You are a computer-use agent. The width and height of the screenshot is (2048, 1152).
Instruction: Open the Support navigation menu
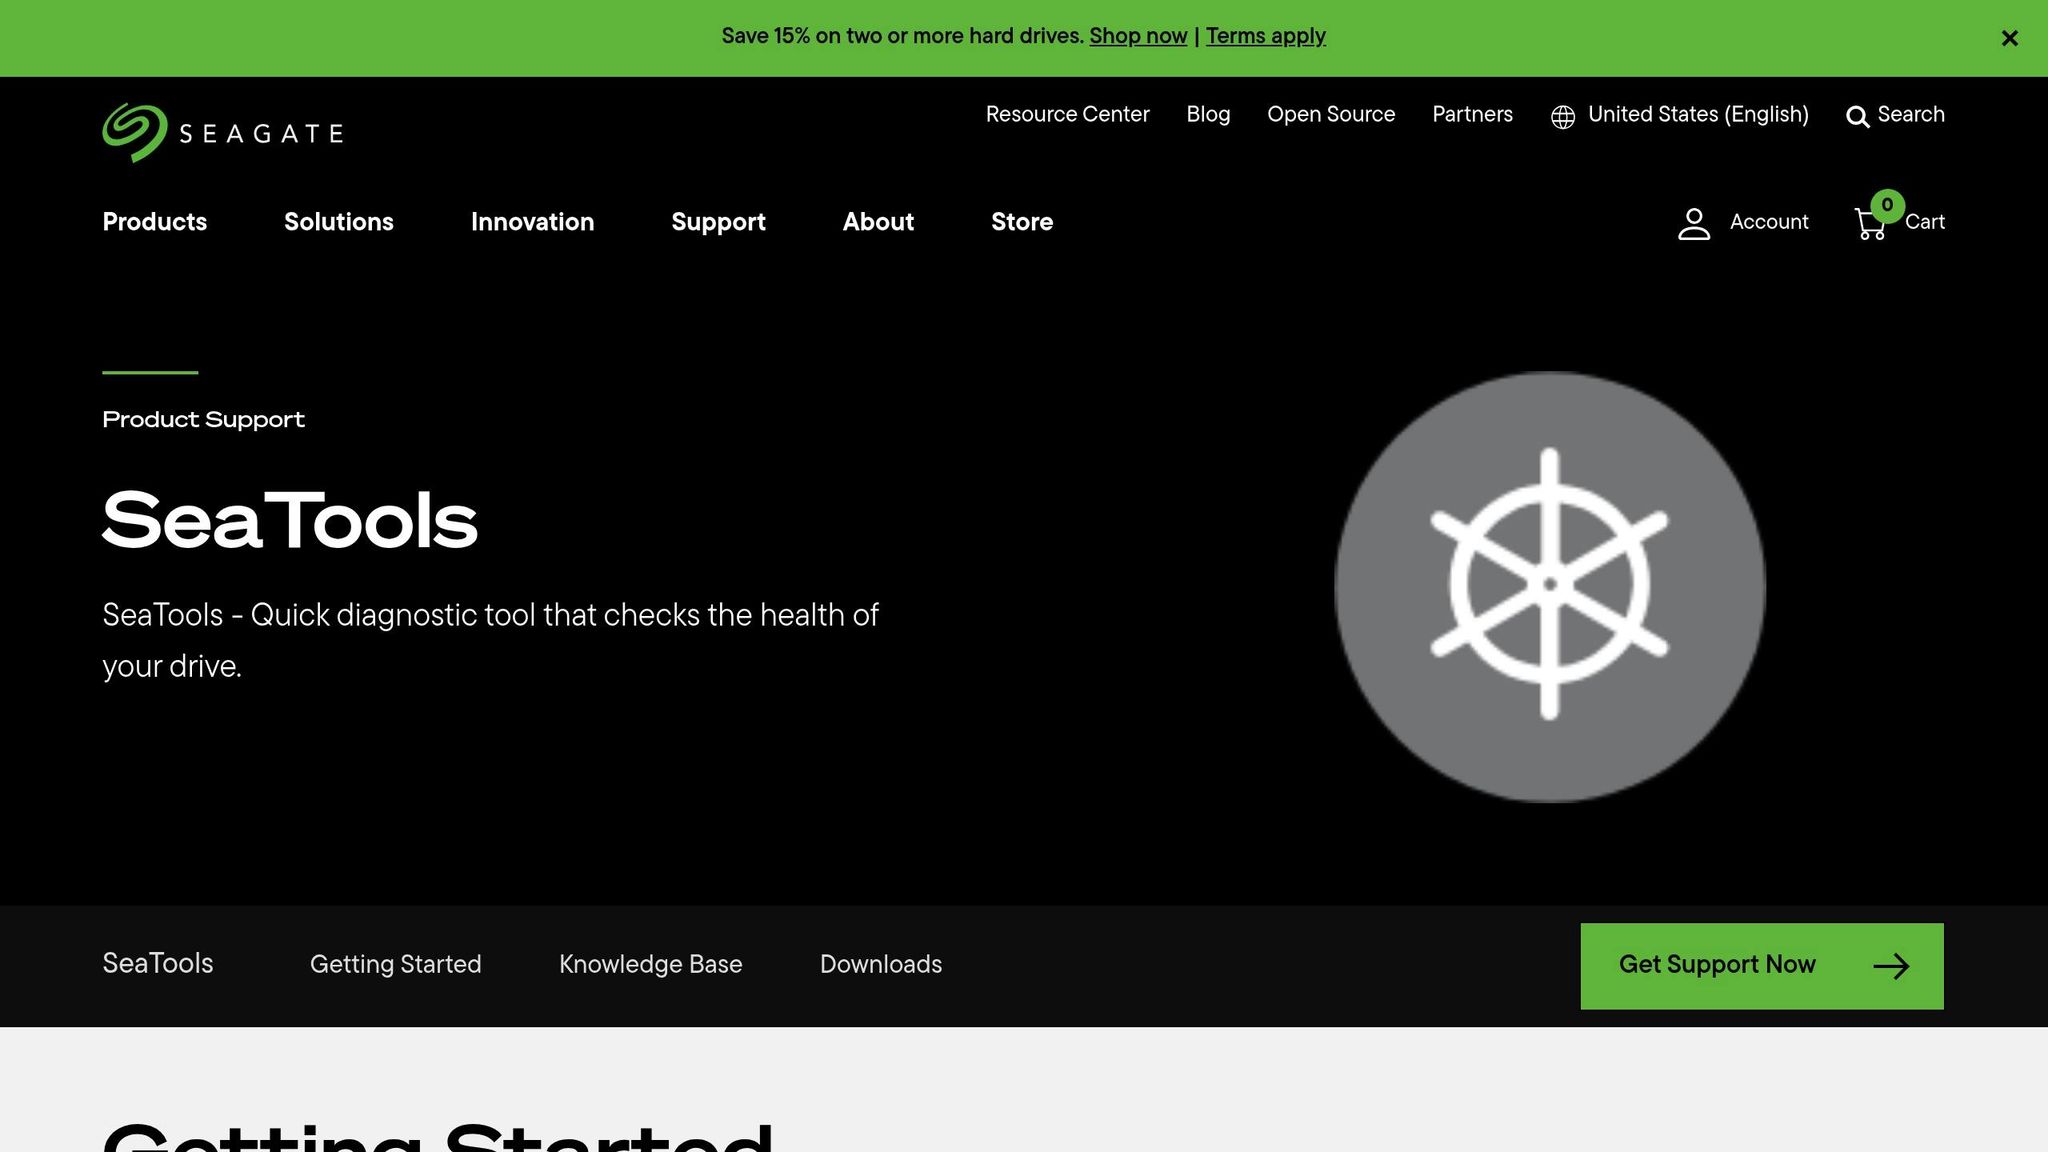pyautogui.click(x=718, y=222)
